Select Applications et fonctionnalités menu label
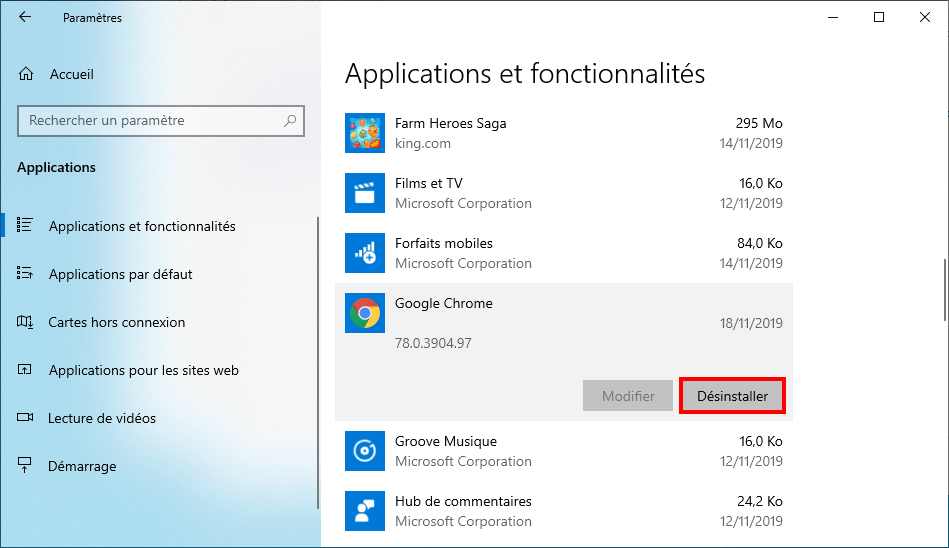Screen dimensions: 949x548 point(142,226)
